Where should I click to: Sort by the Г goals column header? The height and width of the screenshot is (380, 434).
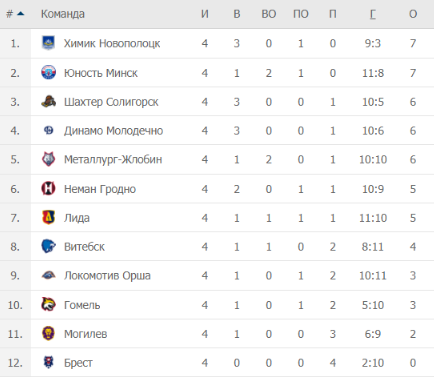(x=373, y=14)
